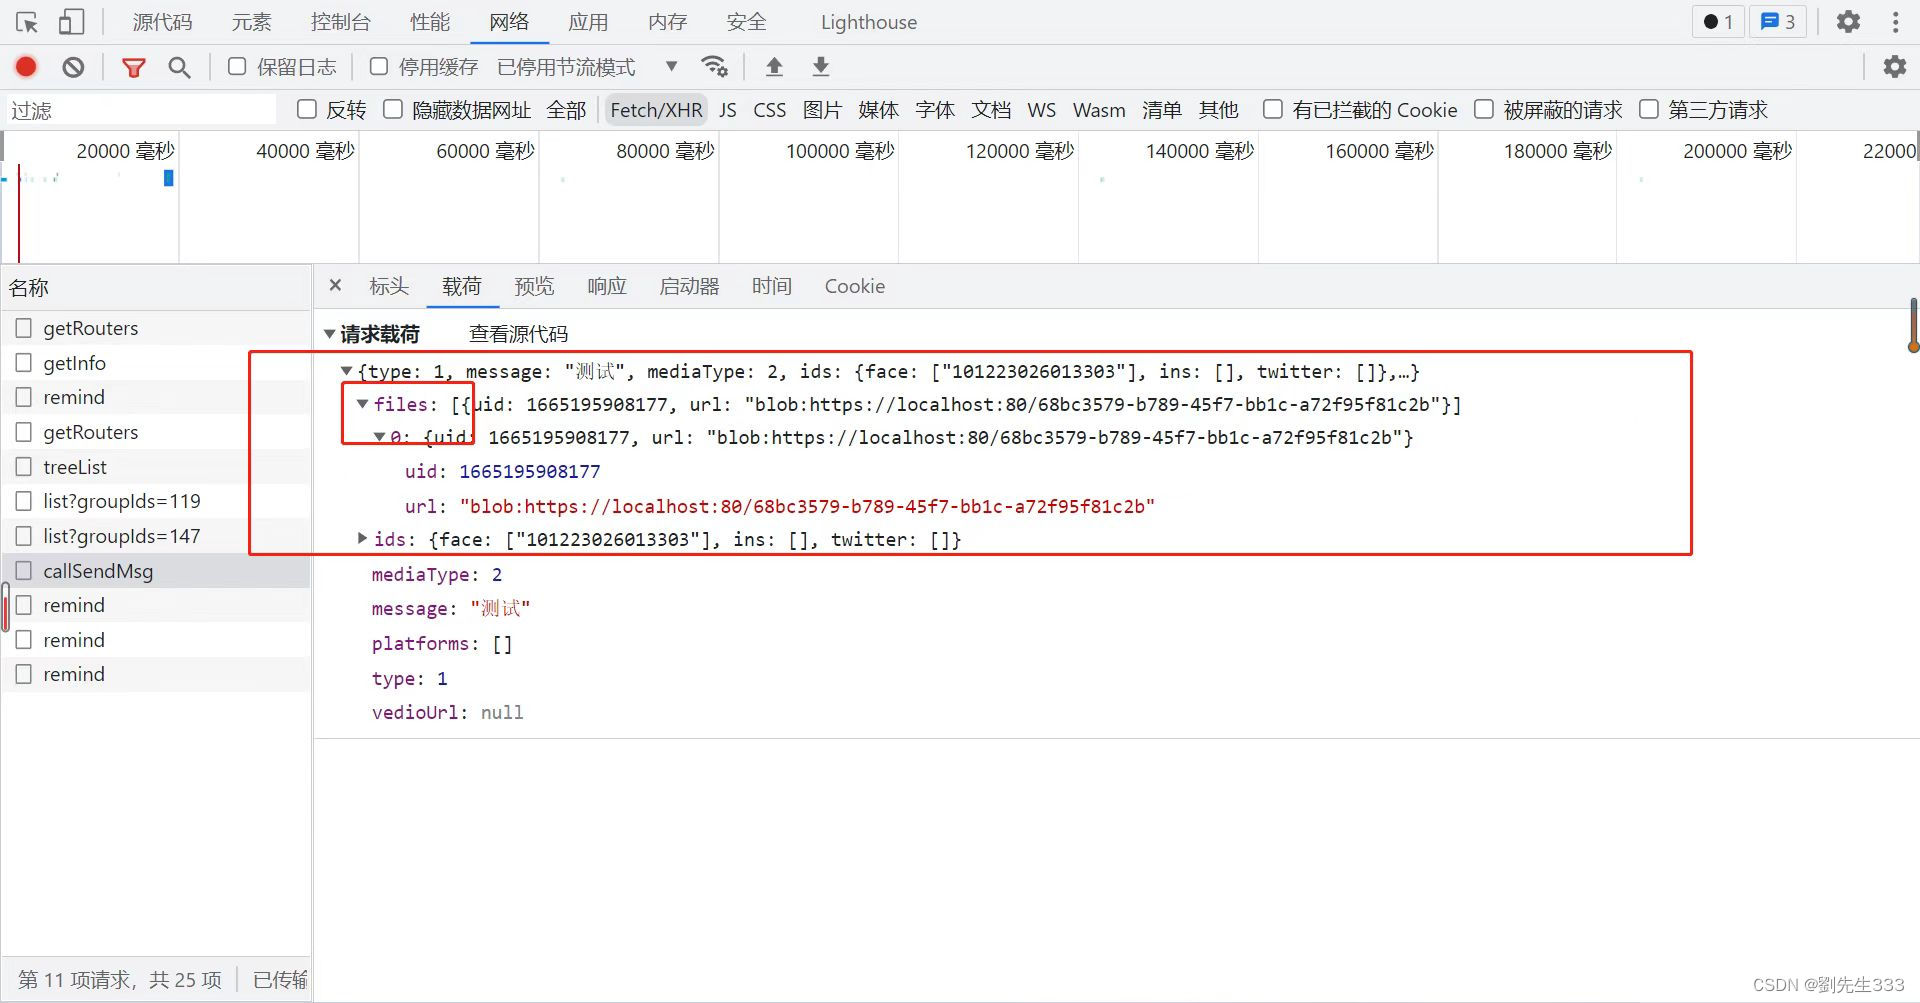Show the request Headers tab
Image resolution: width=1920 pixels, height=1003 pixels.
(x=389, y=286)
